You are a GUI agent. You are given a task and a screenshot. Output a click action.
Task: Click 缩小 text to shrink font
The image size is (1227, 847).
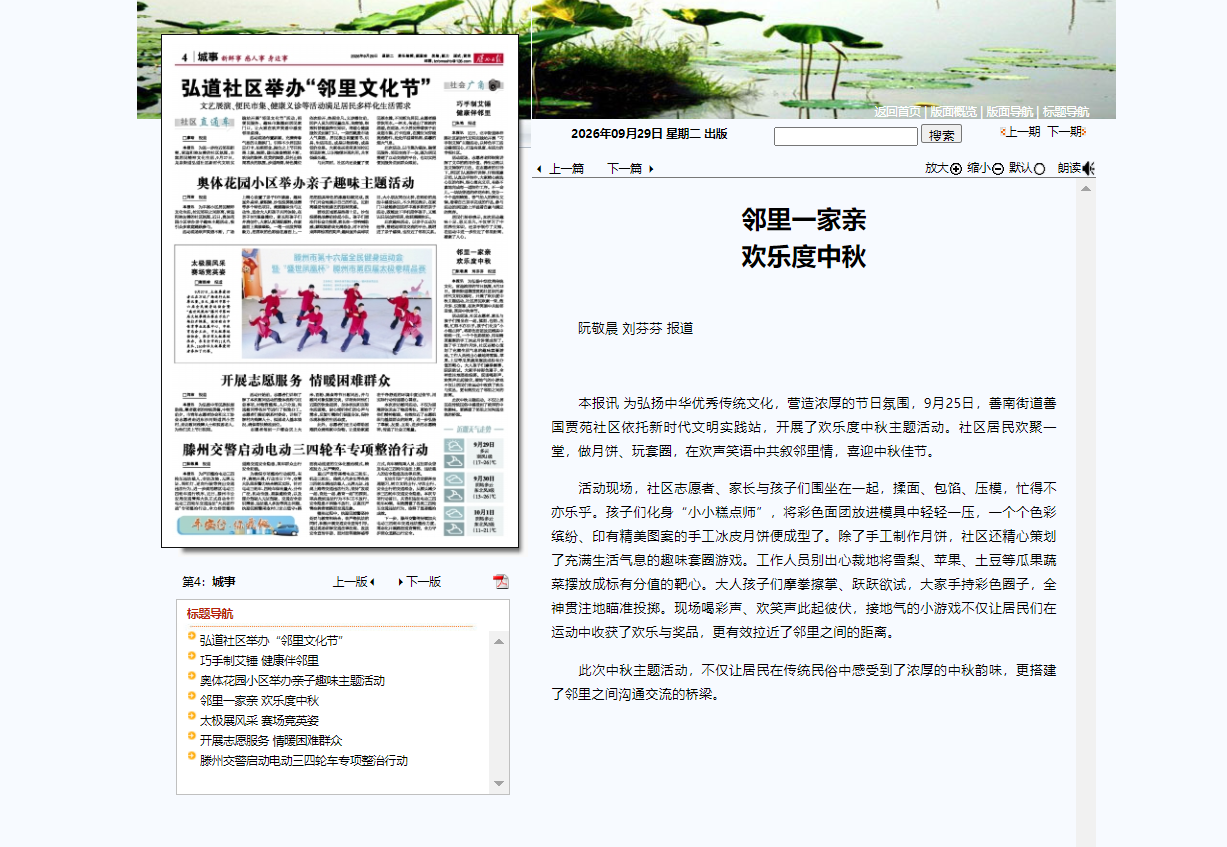[x=979, y=168]
